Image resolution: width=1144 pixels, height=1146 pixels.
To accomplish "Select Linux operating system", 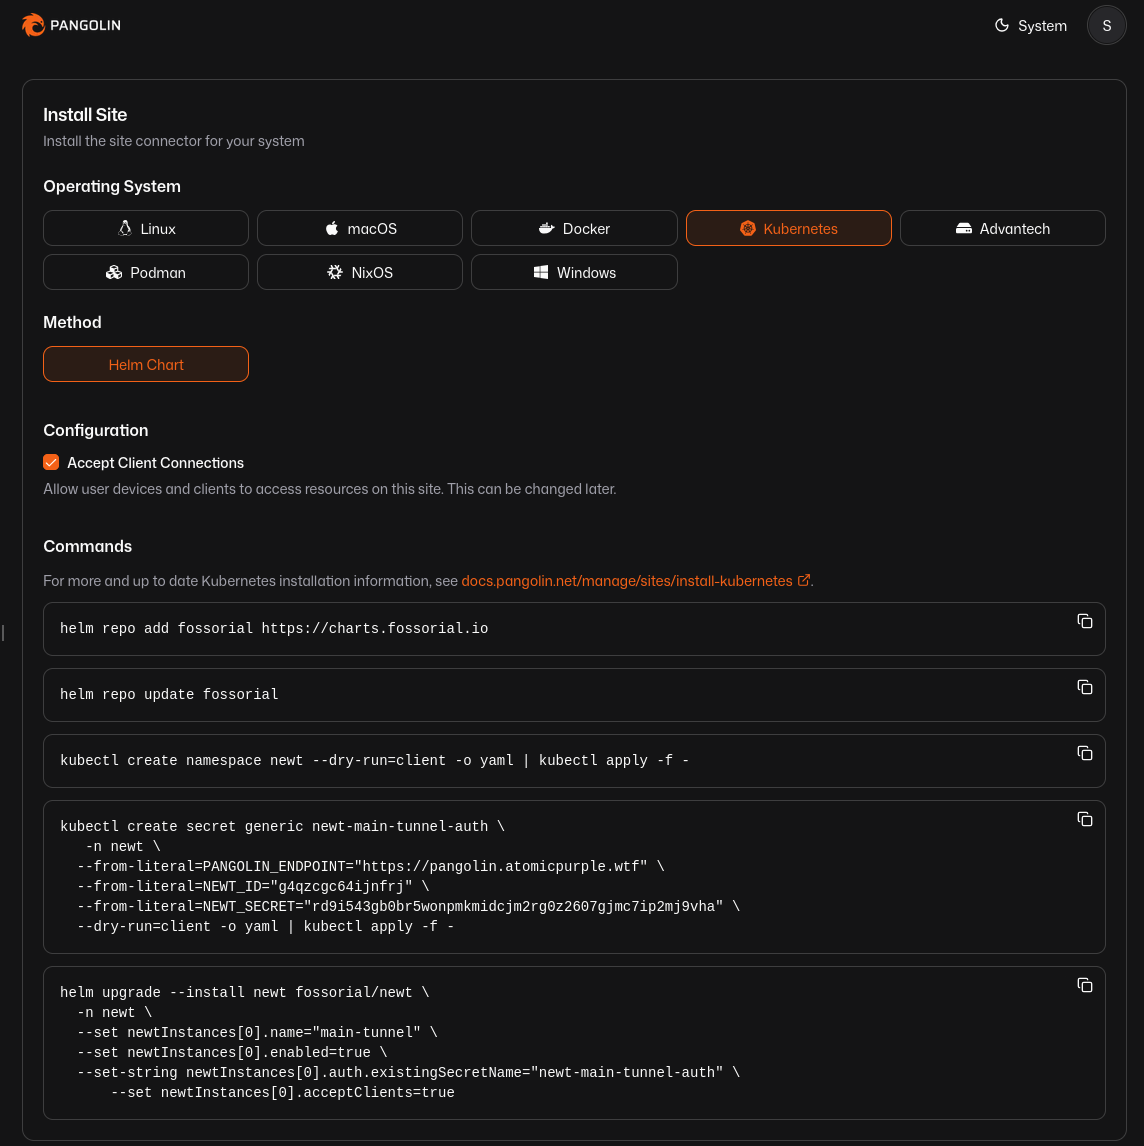I will click(146, 228).
